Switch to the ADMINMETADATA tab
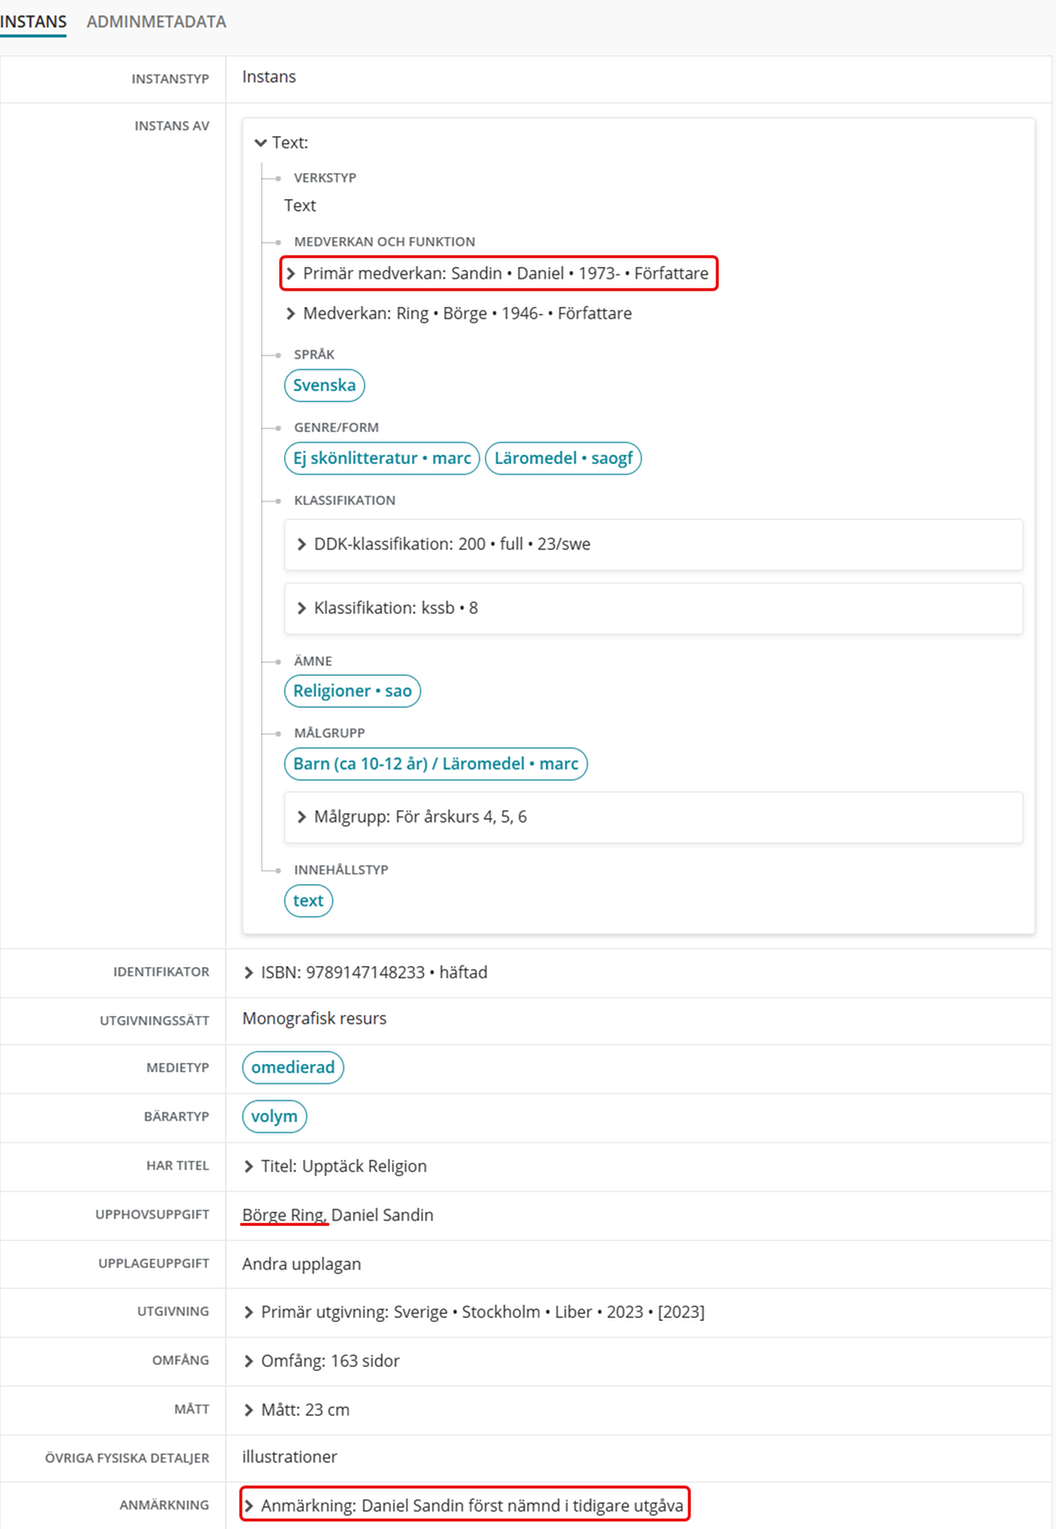The height and width of the screenshot is (1529, 1056). [x=156, y=21]
